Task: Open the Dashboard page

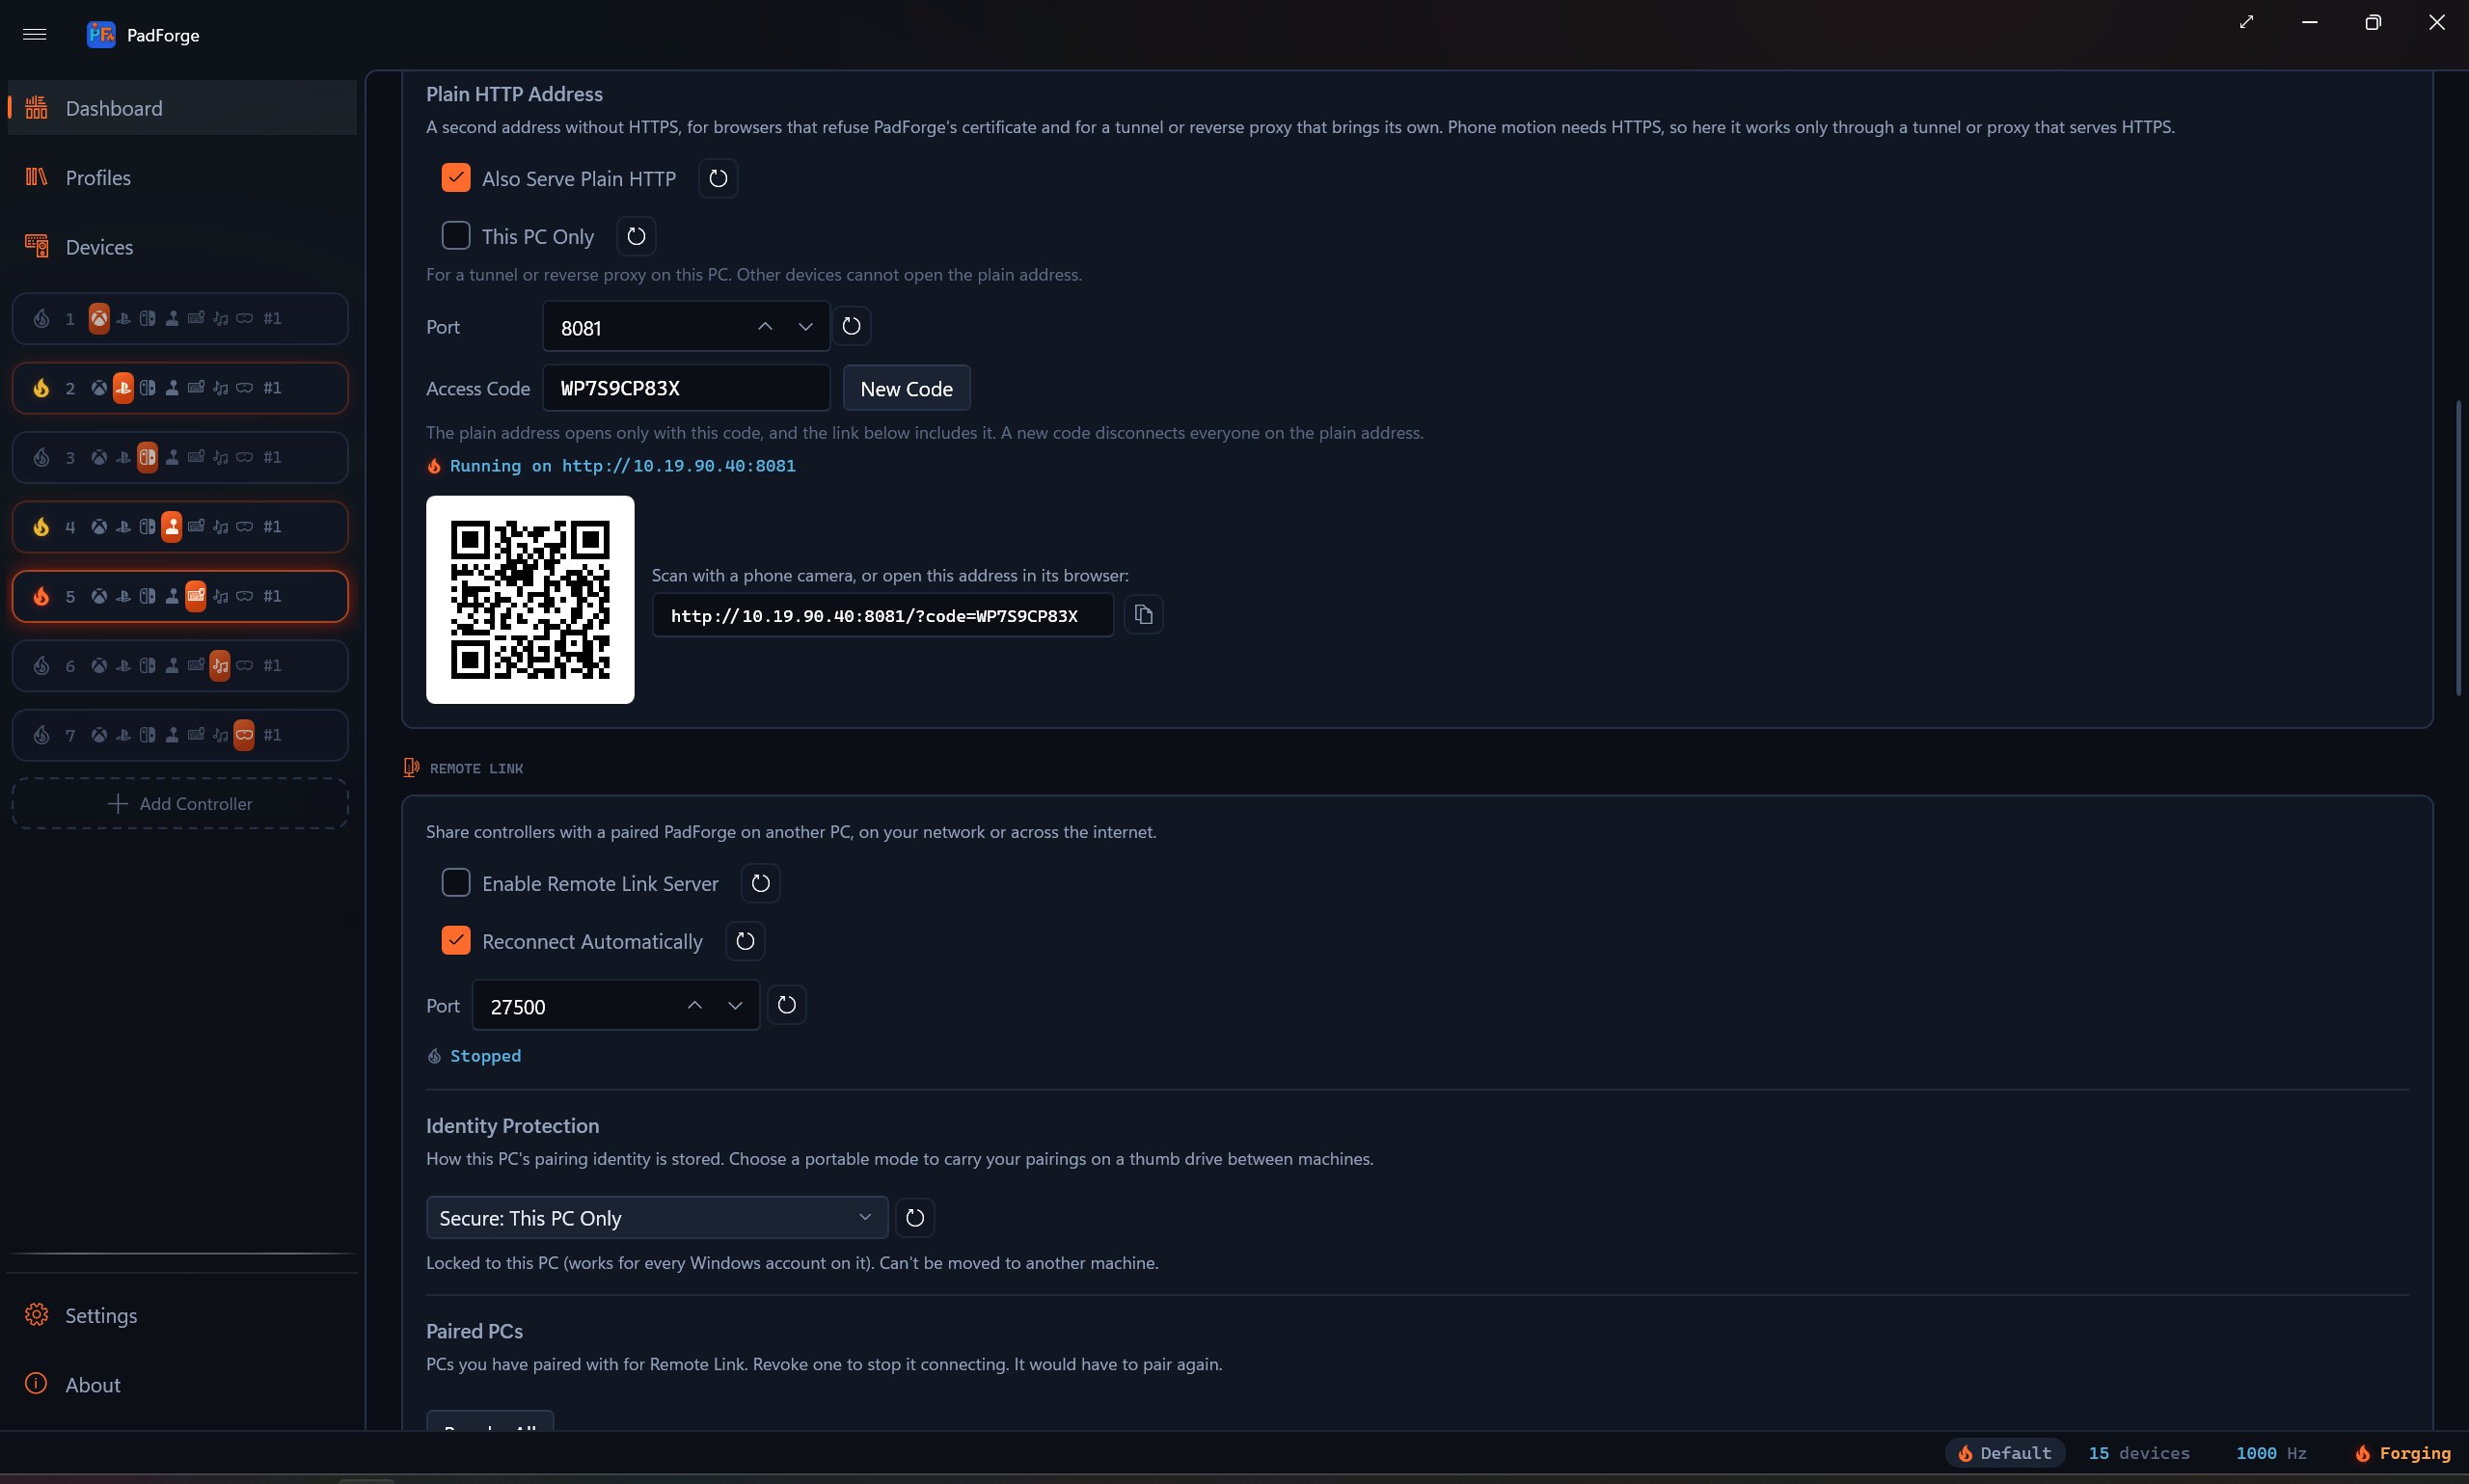Action: (182, 108)
